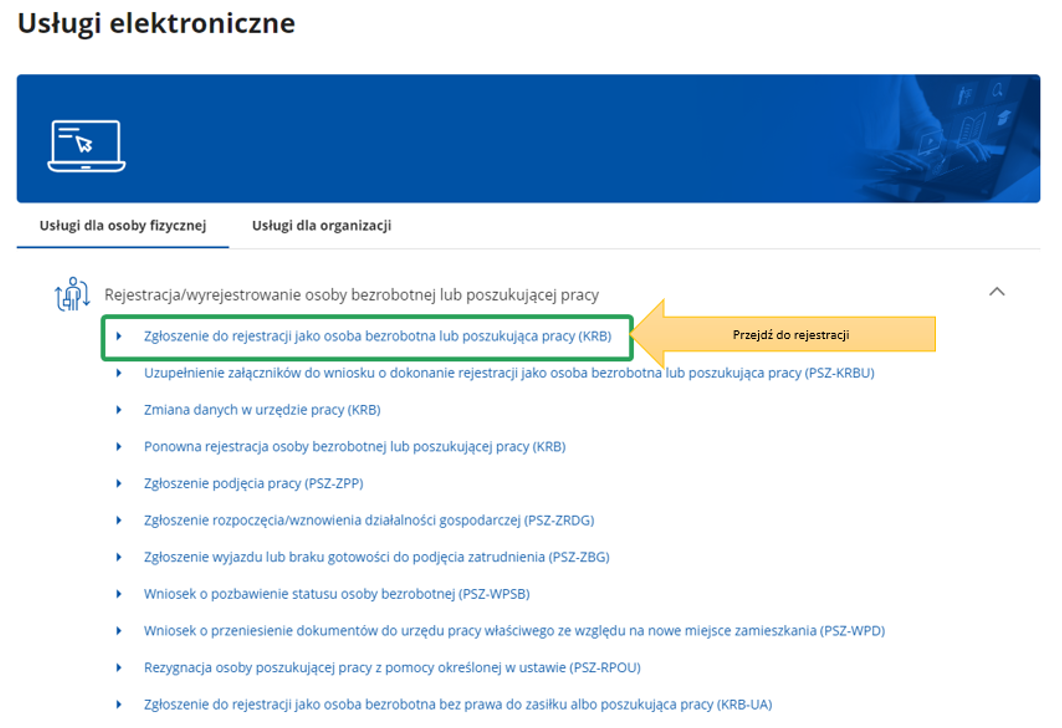The image size is (1062, 728).
Task: Click arrow bullet before Zgłoszenie wyjazdu link
Action: [119, 557]
